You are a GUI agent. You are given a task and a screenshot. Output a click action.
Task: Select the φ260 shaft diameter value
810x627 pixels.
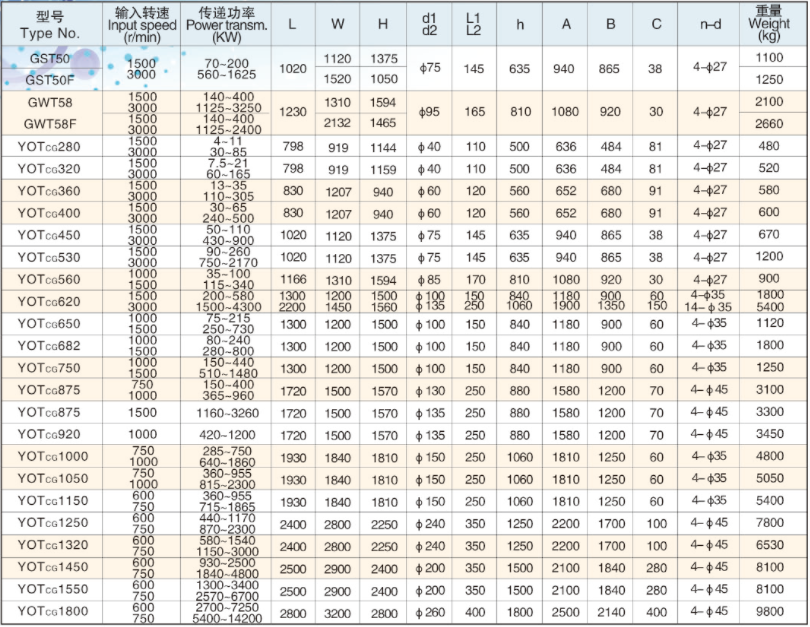430,613
